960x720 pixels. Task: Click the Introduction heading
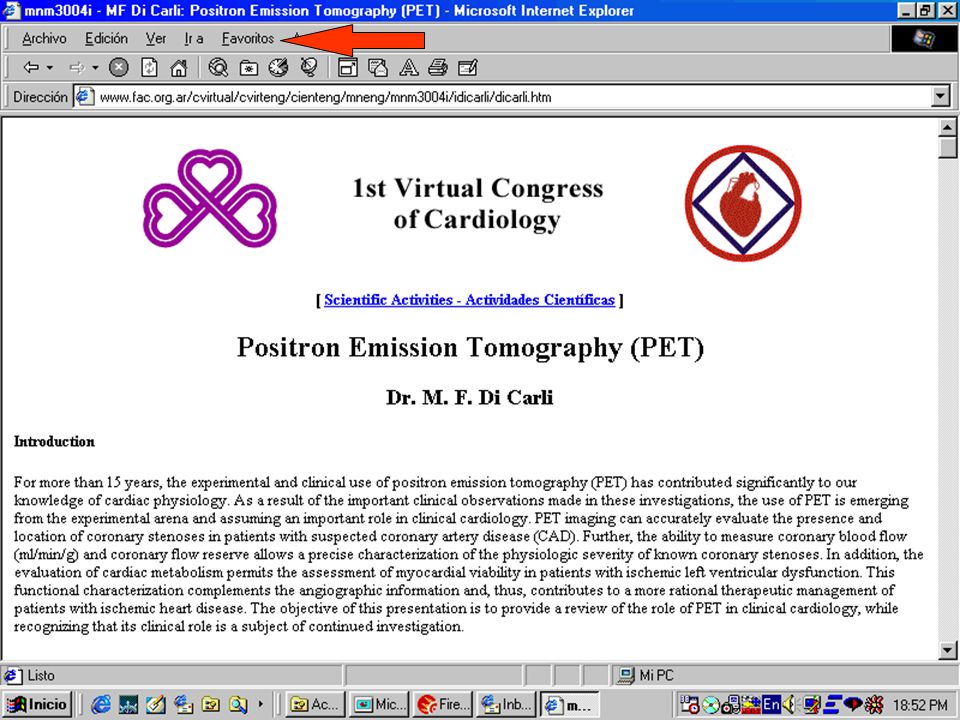[54, 441]
